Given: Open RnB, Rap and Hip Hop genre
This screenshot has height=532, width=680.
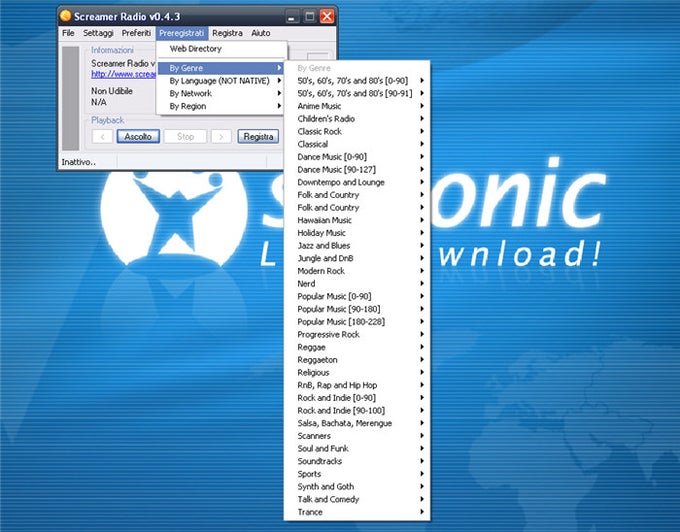Looking at the screenshot, I should click(357, 385).
